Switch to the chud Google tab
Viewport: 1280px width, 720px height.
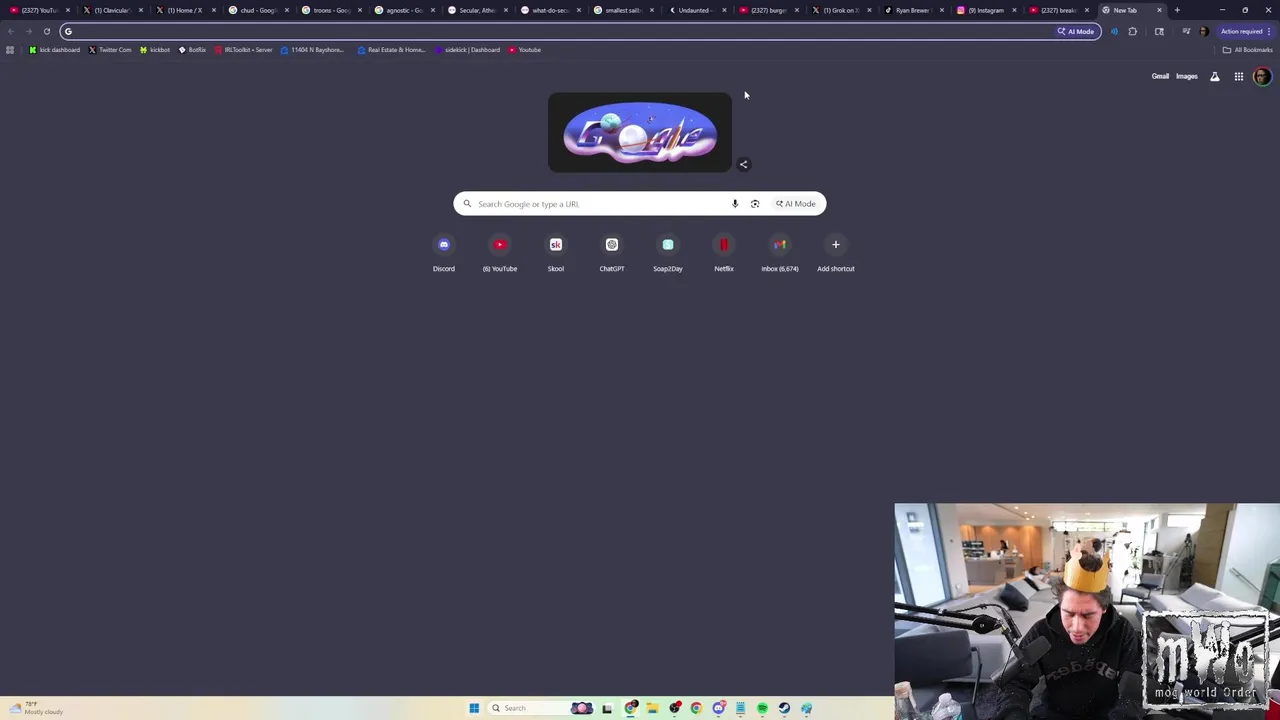[256, 10]
